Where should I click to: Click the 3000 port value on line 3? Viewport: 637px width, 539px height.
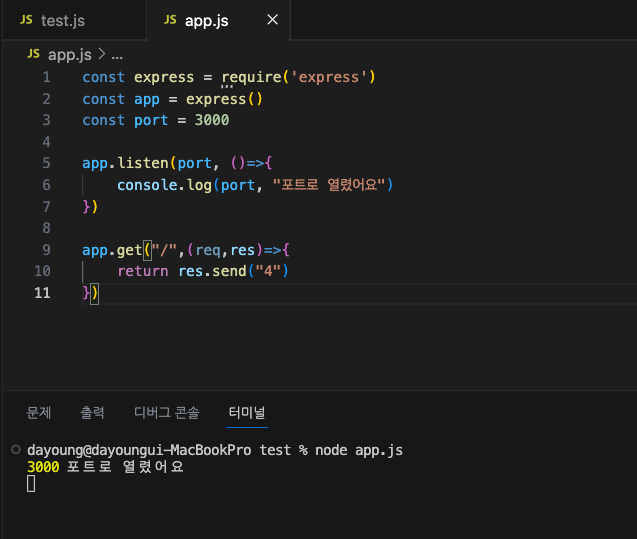pos(212,120)
